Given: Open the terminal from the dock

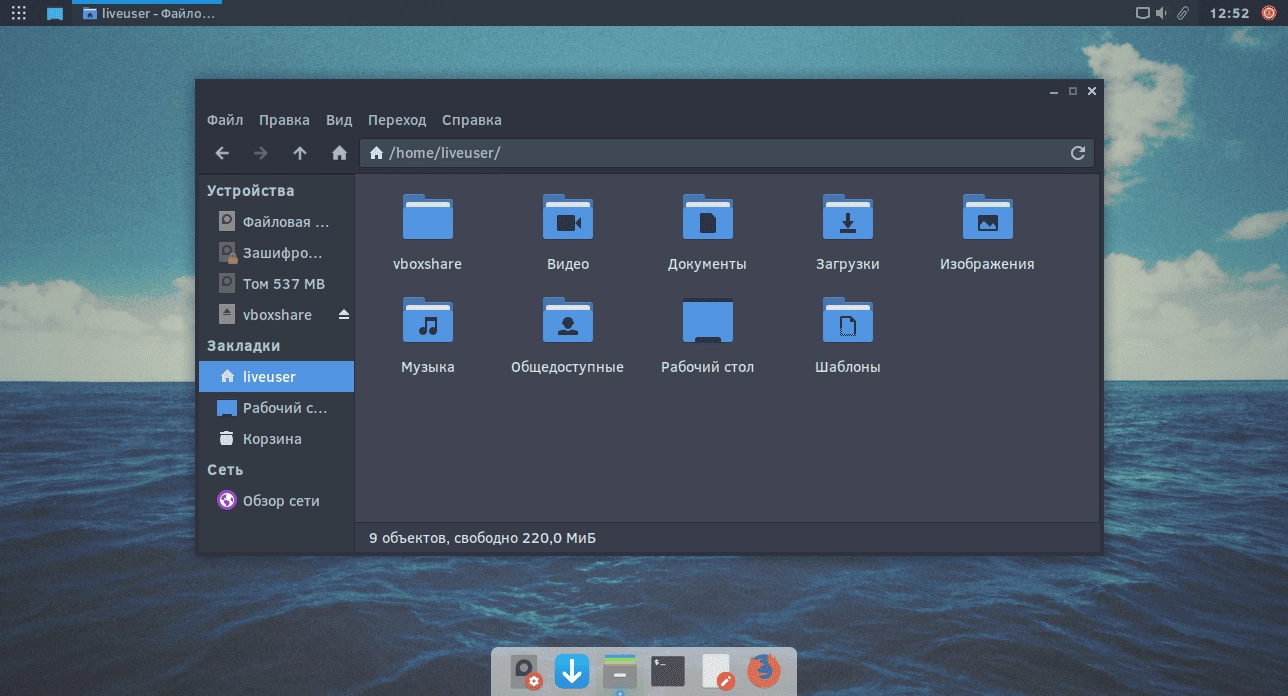Looking at the screenshot, I should pyautogui.click(x=668, y=672).
